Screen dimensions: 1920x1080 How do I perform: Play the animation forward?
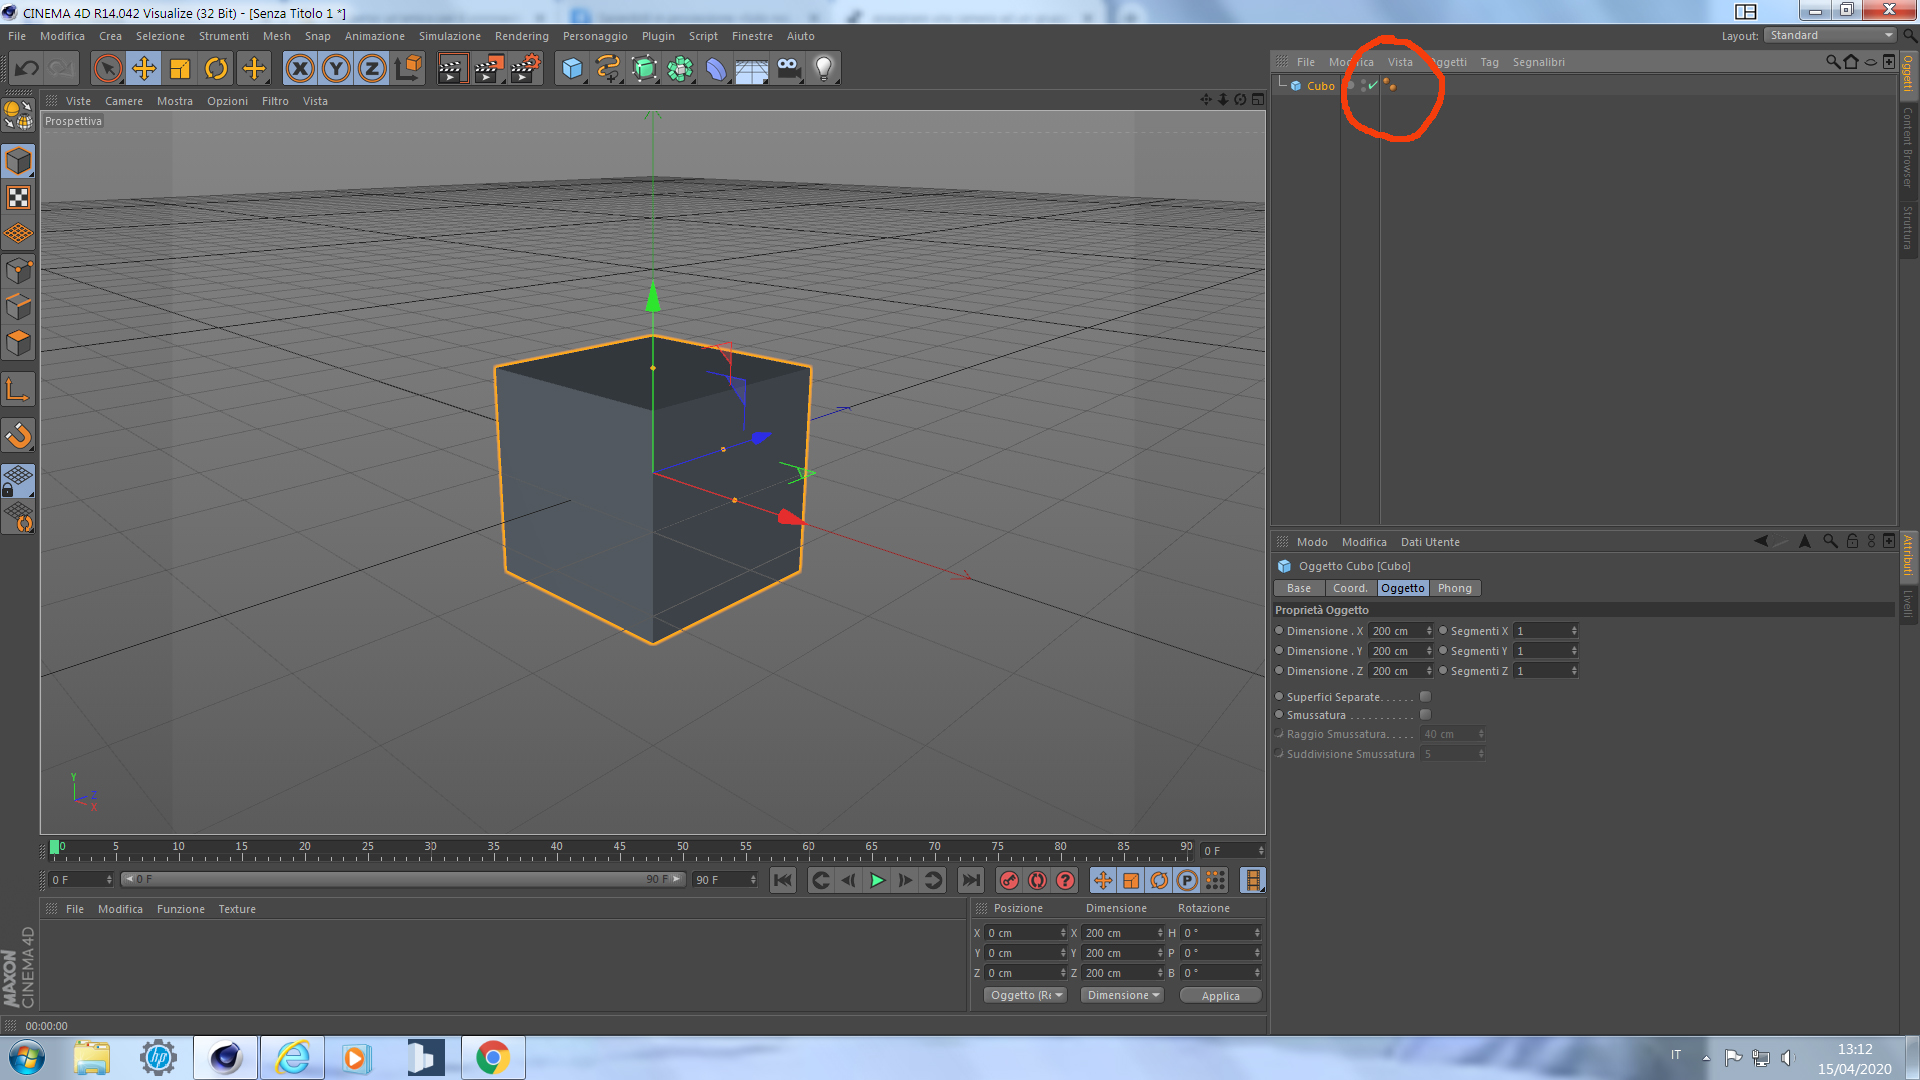877,880
